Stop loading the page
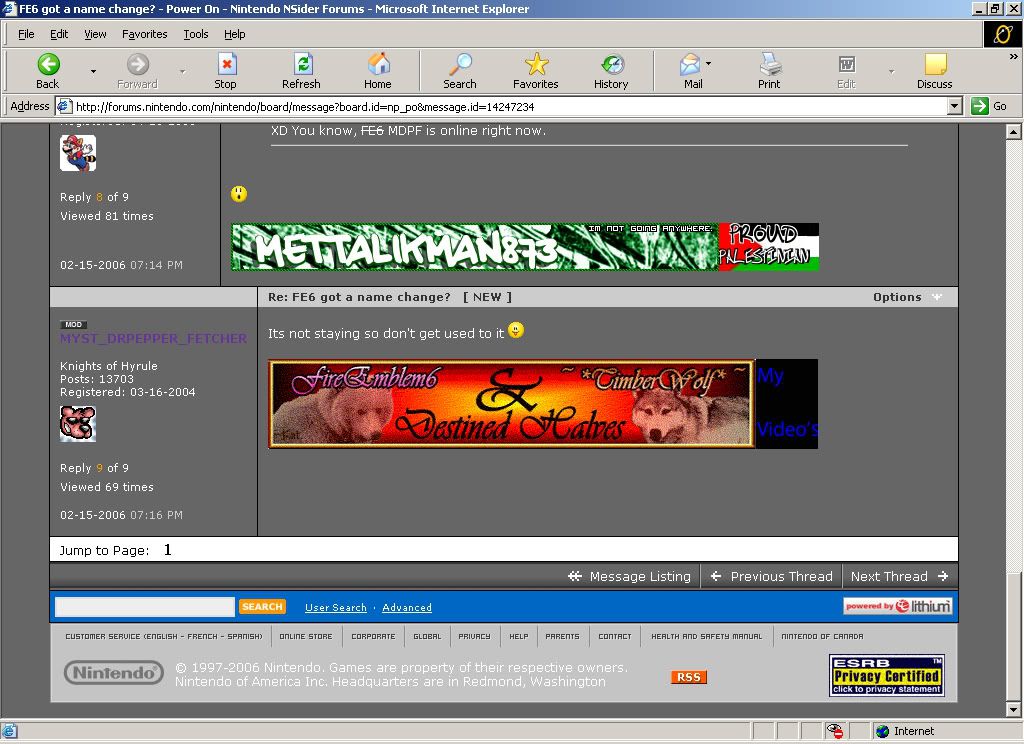The height and width of the screenshot is (744, 1024). (225, 71)
